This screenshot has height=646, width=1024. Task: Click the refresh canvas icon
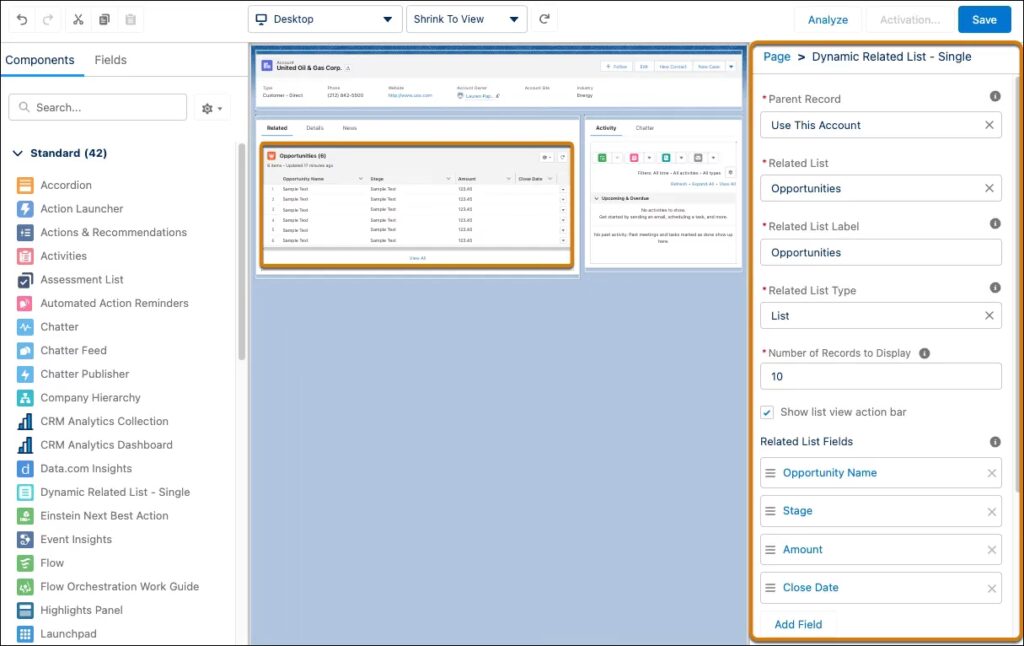[544, 19]
